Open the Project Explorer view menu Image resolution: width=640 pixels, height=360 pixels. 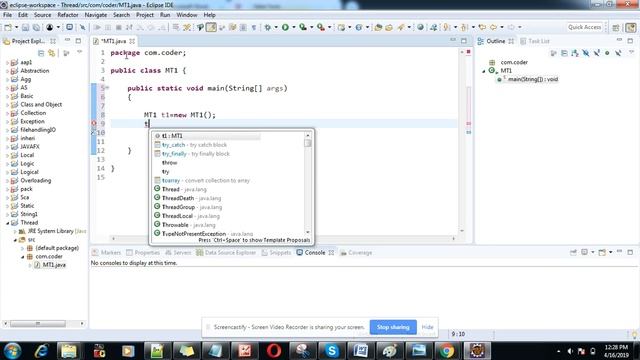80,53
